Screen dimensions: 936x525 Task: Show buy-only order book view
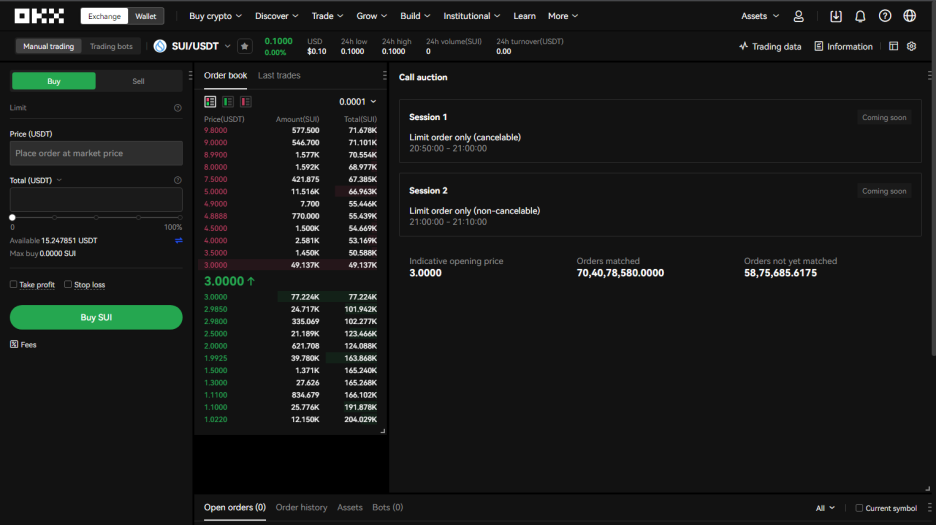pyautogui.click(x=228, y=102)
